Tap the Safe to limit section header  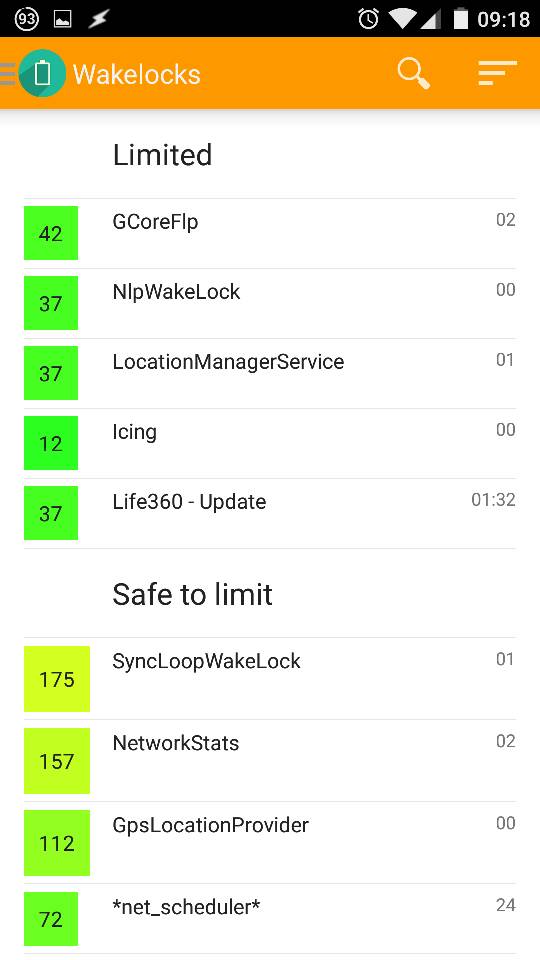[x=192, y=594]
